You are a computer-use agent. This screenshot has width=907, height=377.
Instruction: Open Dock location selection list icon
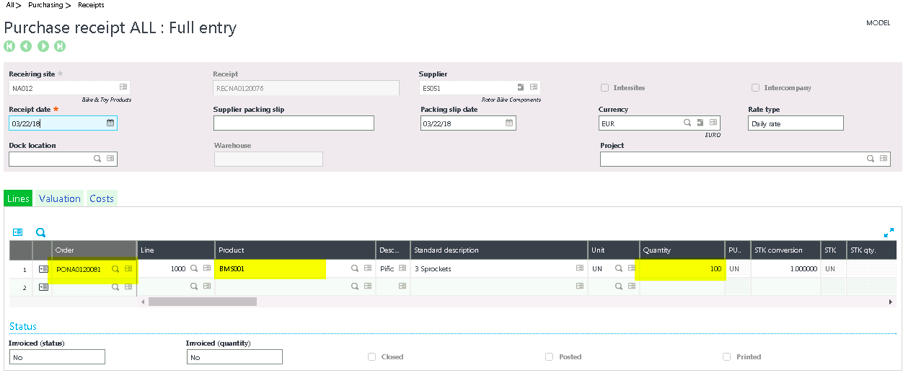tap(110, 158)
